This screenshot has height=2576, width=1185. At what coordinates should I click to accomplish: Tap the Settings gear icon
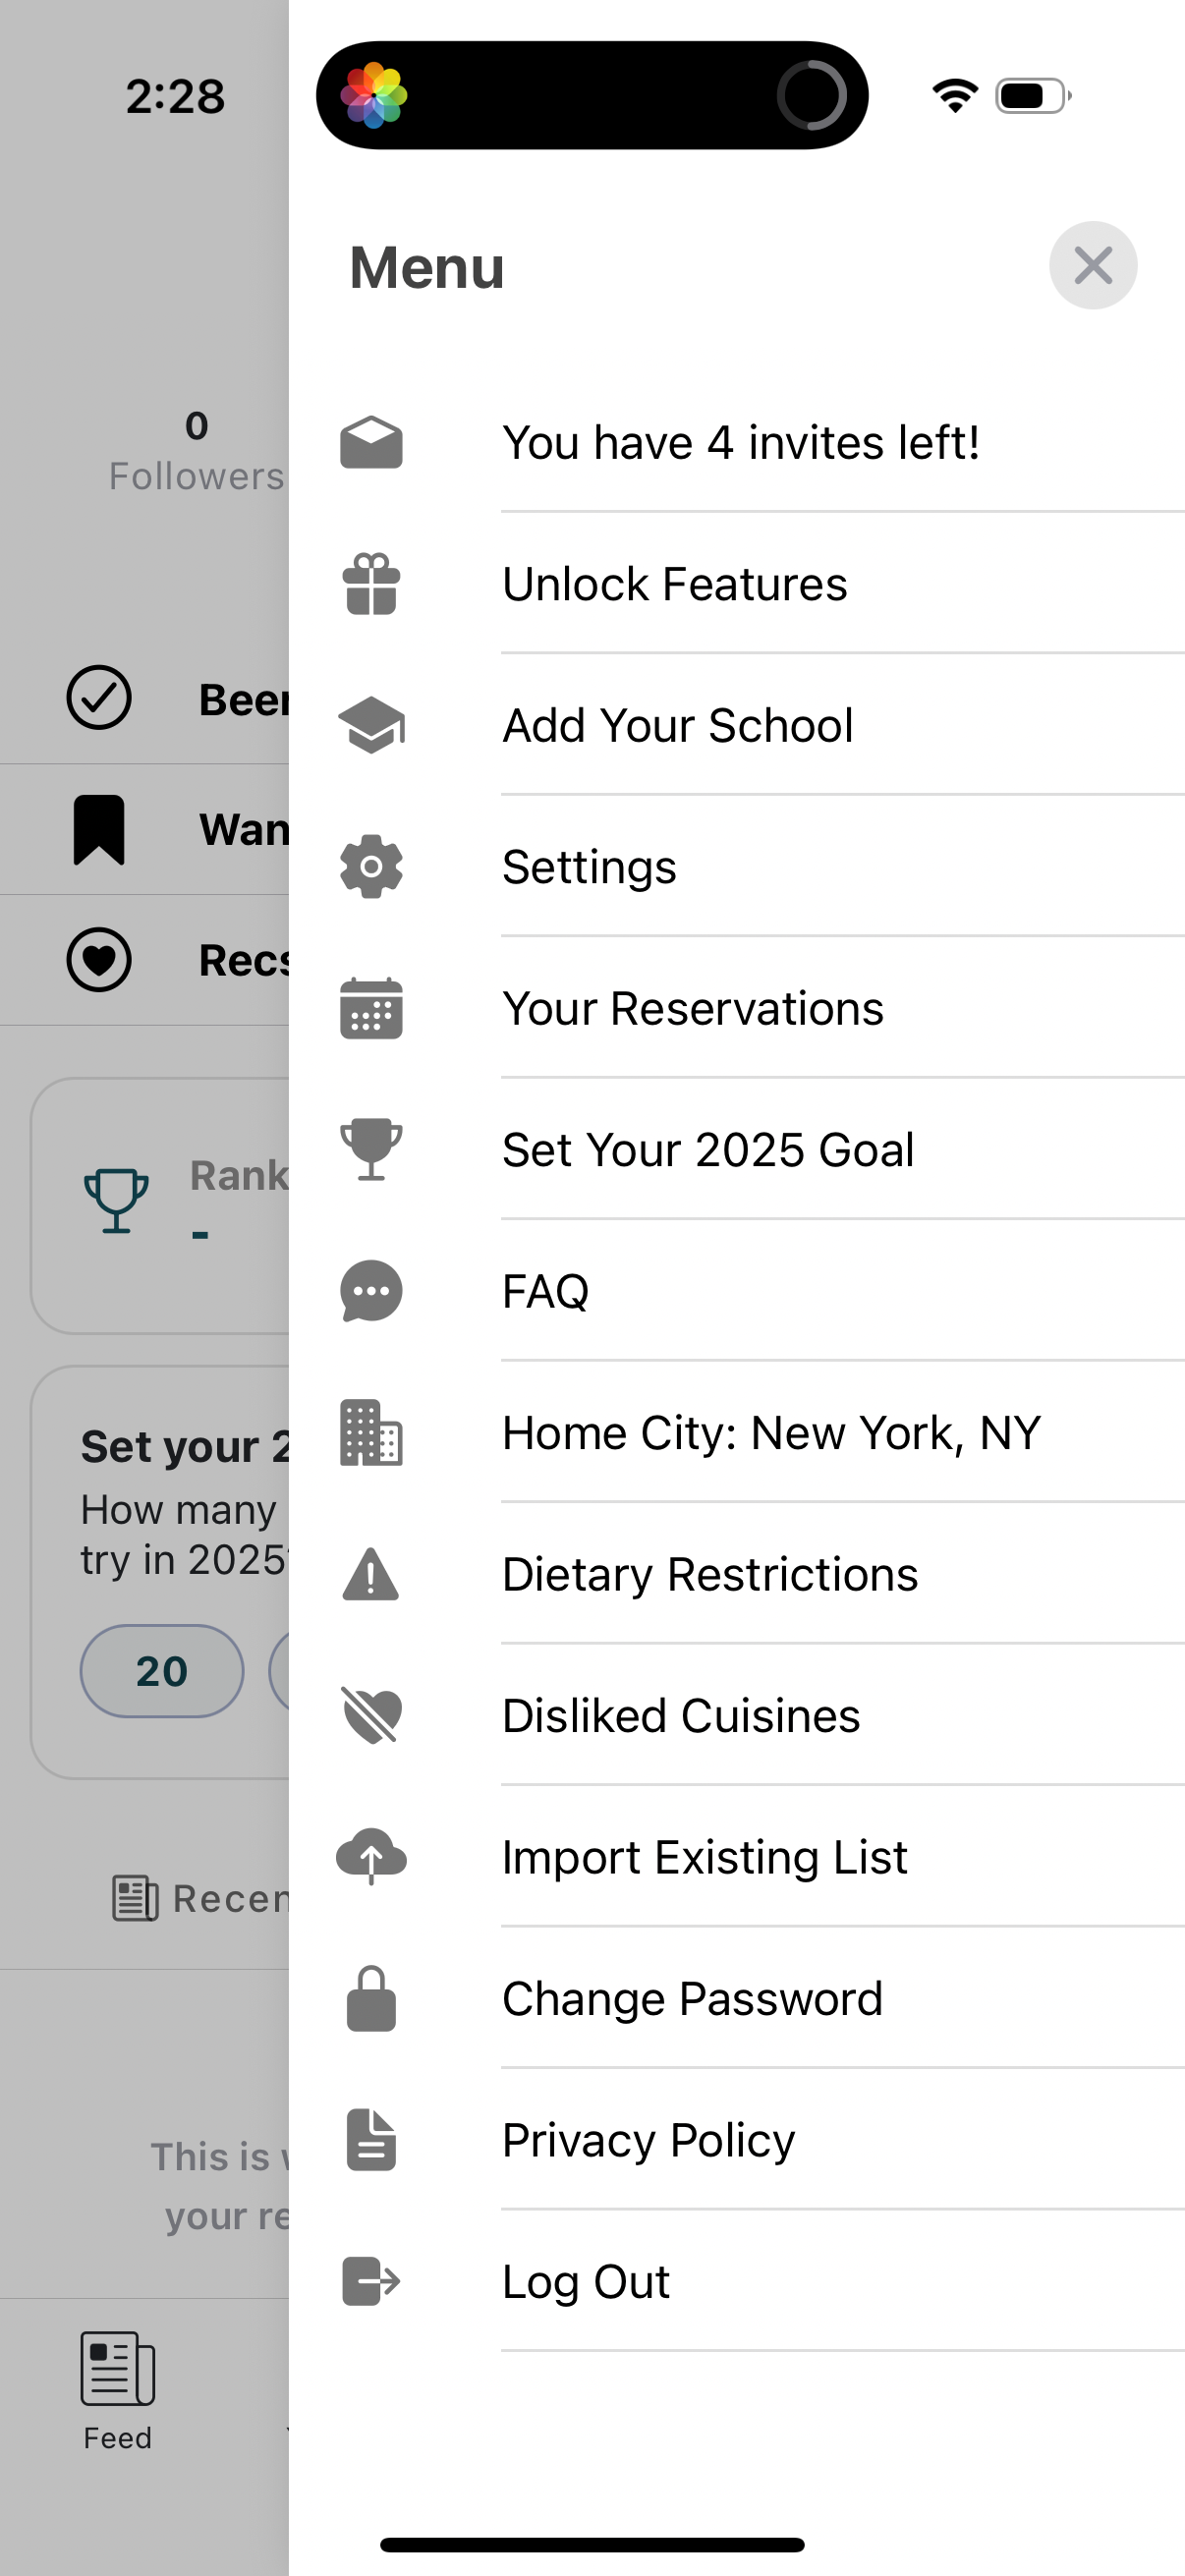(371, 866)
